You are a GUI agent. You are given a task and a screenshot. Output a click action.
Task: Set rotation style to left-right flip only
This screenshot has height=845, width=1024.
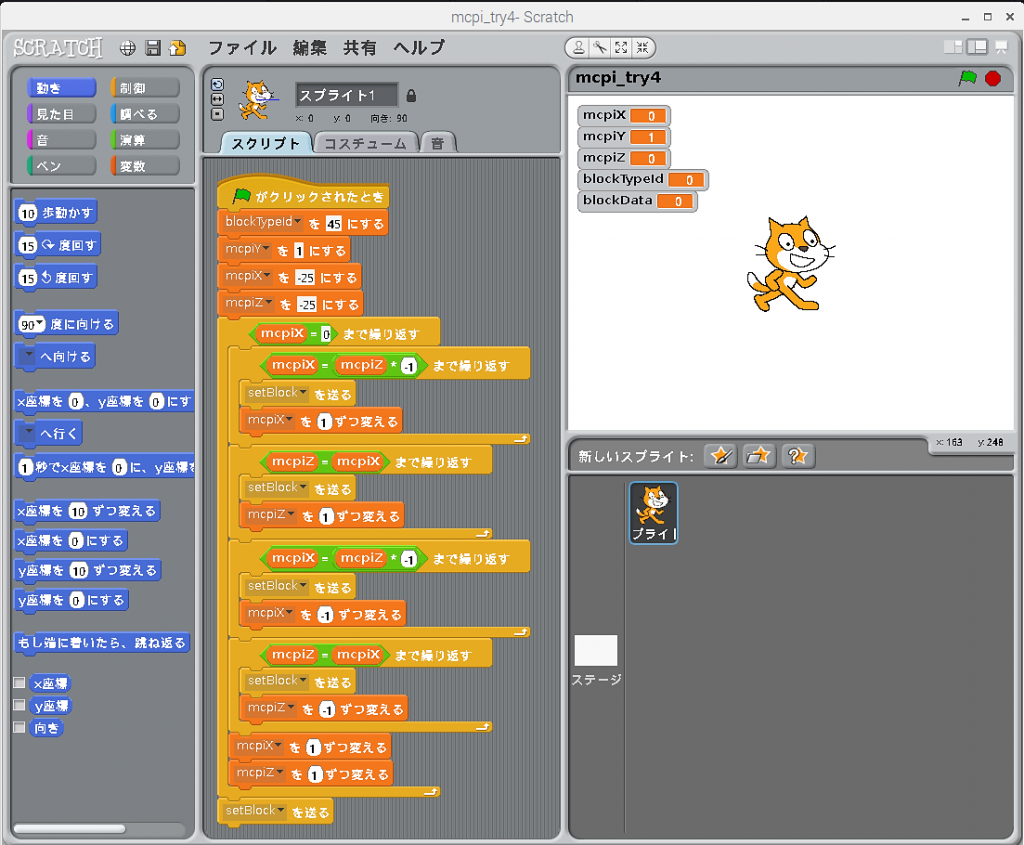coord(217,99)
